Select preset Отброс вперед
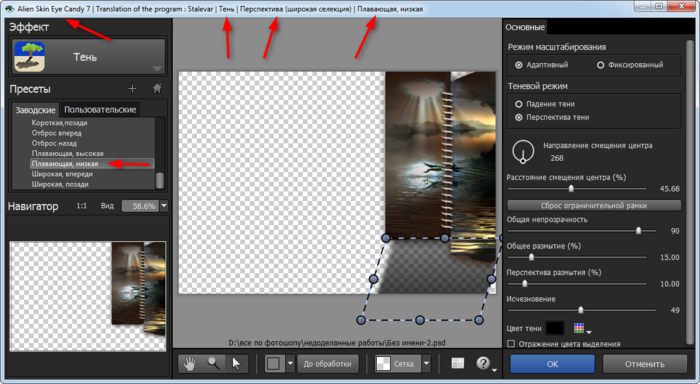 [57, 133]
